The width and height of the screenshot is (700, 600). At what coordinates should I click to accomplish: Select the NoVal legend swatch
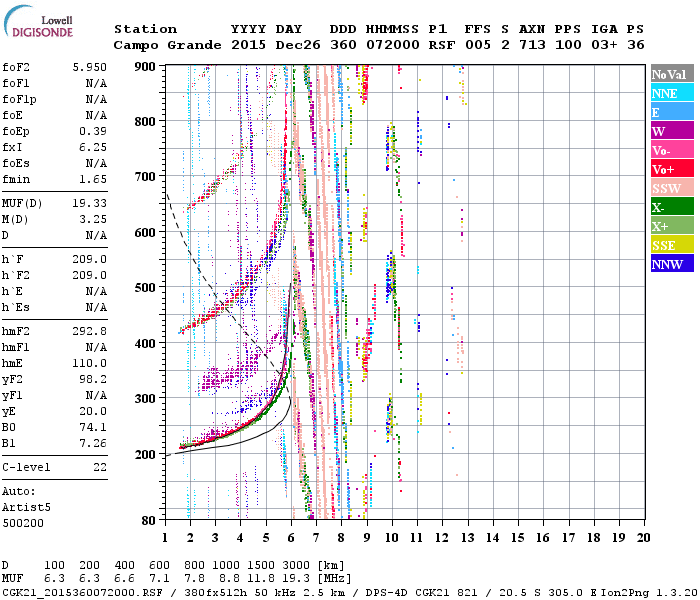(x=672, y=74)
